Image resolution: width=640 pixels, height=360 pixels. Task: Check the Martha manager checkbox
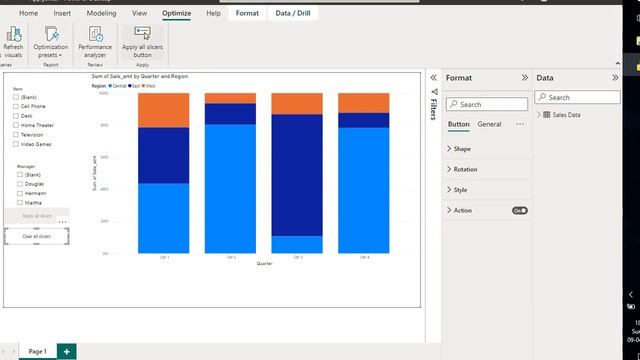click(x=20, y=203)
